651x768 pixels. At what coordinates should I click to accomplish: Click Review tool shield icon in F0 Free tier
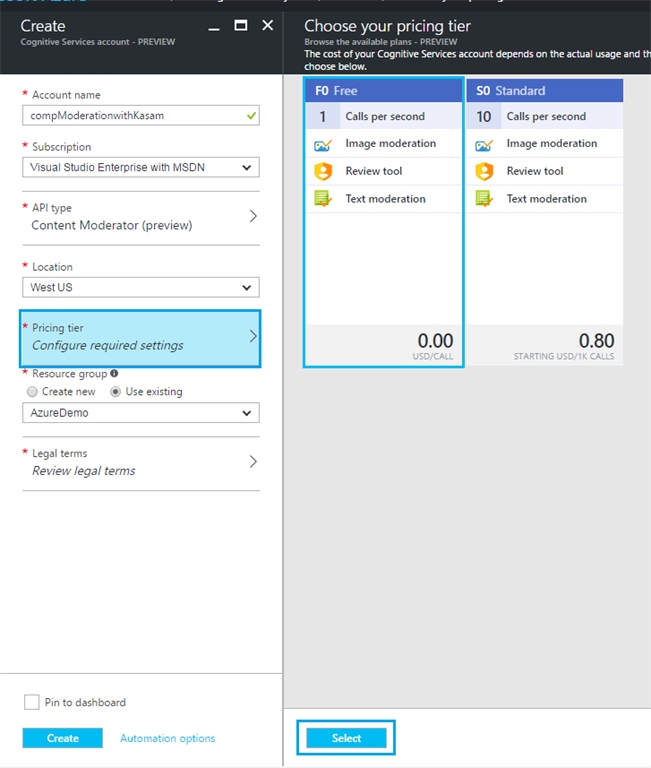pyautogui.click(x=323, y=171)
